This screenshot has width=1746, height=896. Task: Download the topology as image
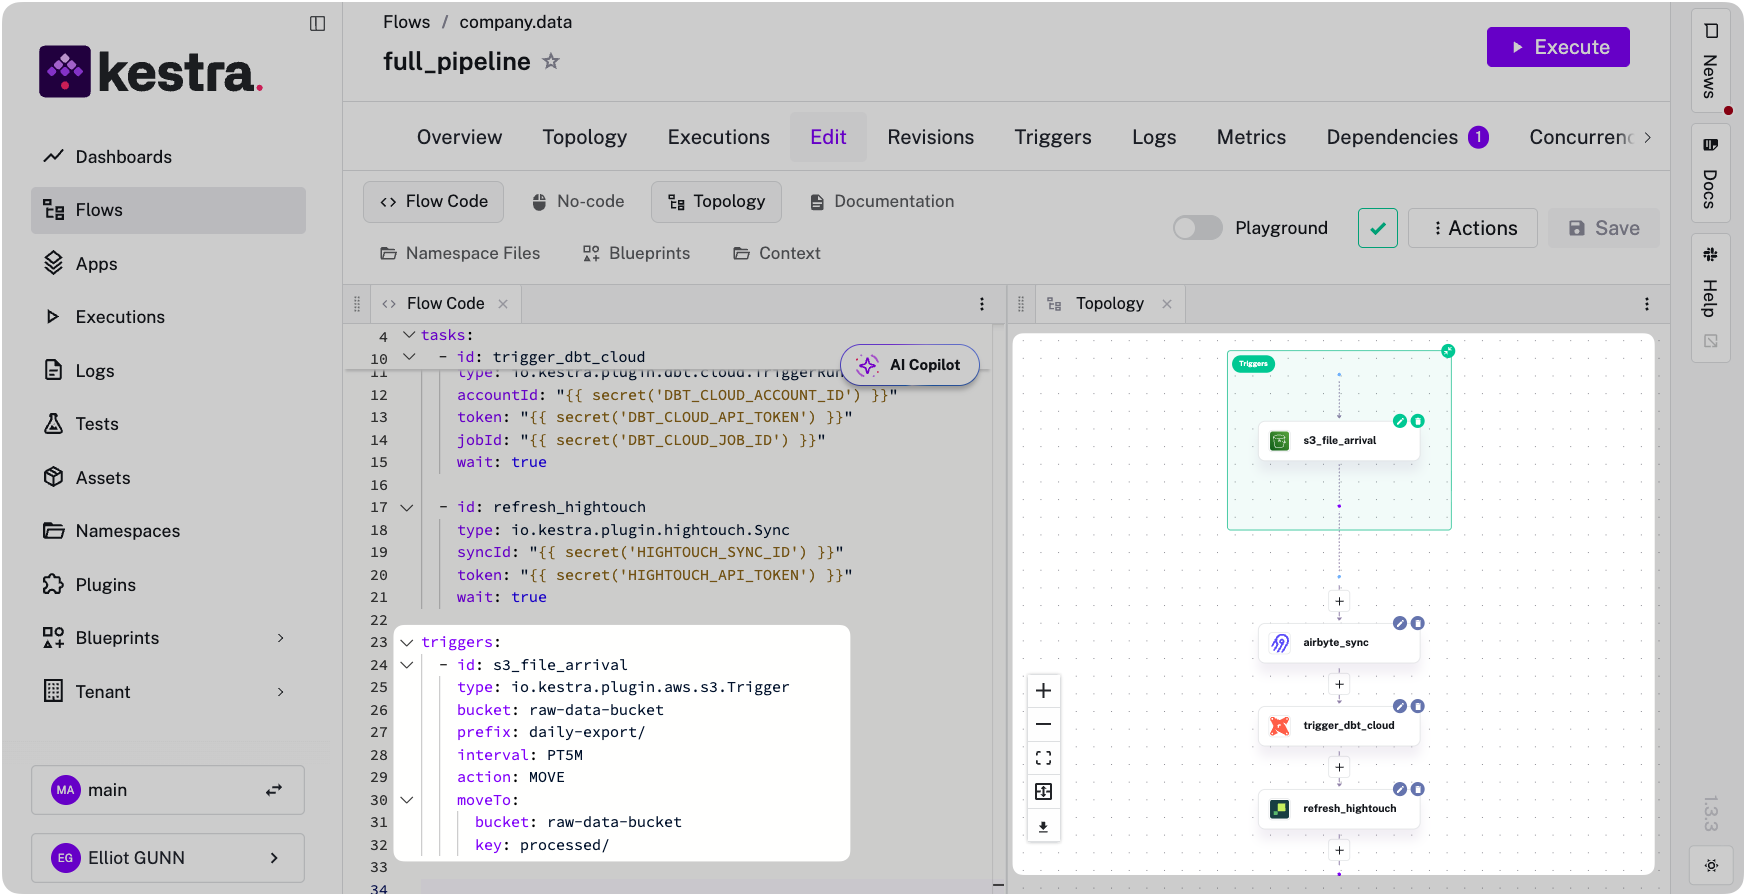click(x=1043, y=827)
